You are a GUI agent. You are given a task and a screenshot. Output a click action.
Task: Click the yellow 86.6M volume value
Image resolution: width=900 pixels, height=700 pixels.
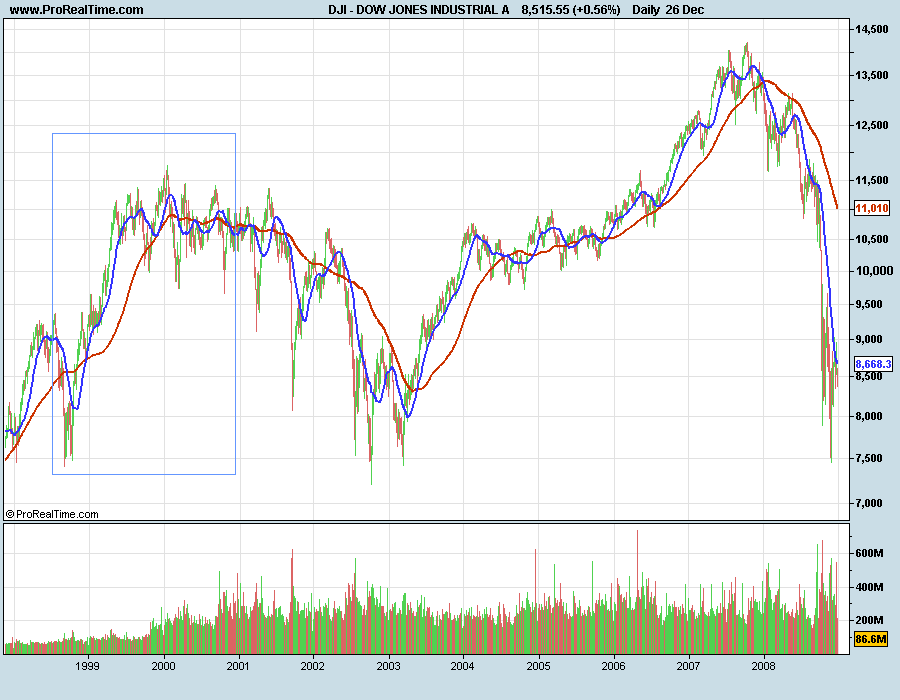coord(871,639)
